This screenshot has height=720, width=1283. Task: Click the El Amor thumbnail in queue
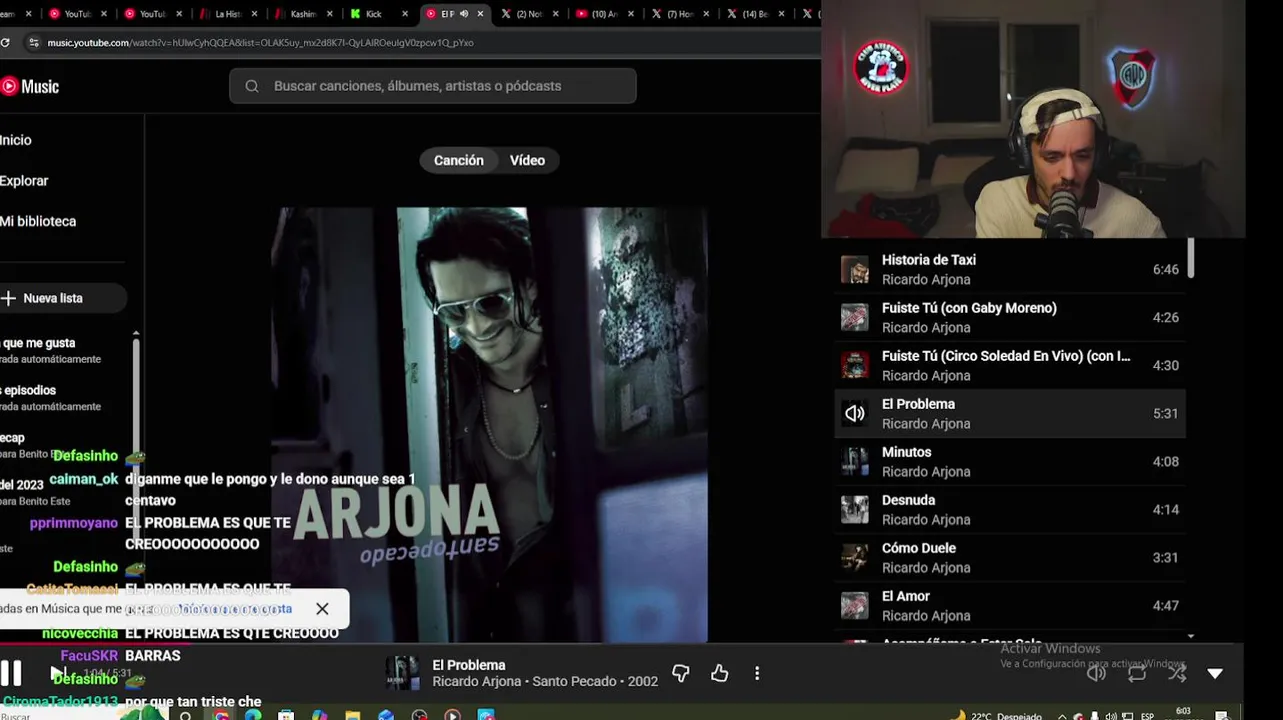(x=854, y=605)
